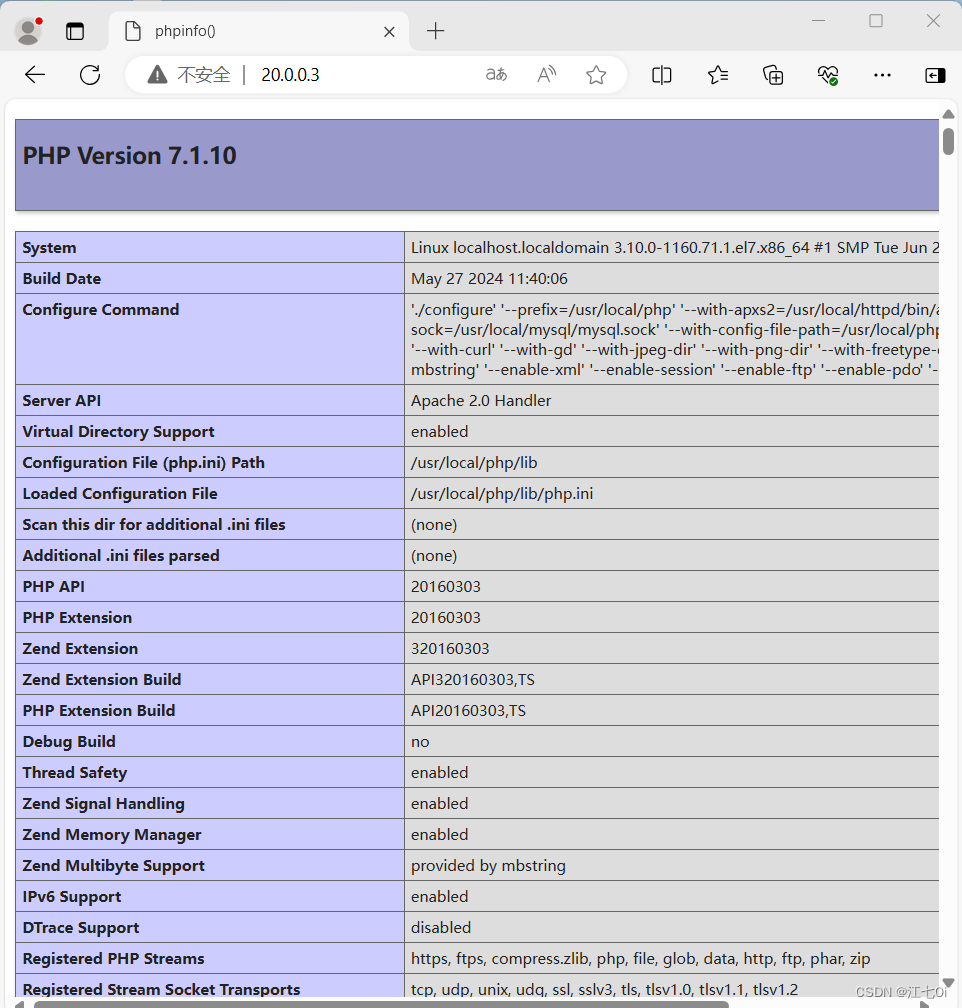This screenshot has width=962, height=1008.
Task: Open the tab actions menu icon
Action: point(75,31)
